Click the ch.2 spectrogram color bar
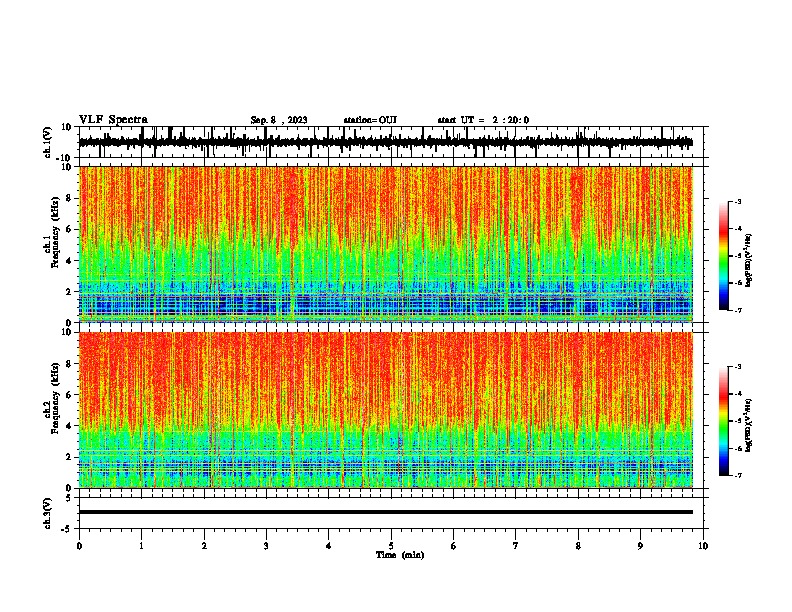 coord(723,421)
